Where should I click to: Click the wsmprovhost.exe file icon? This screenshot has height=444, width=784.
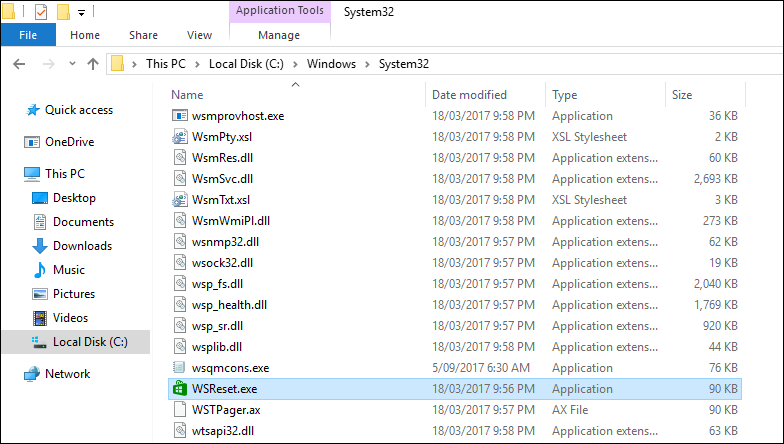pyautogui.click(x=180, y=116)
